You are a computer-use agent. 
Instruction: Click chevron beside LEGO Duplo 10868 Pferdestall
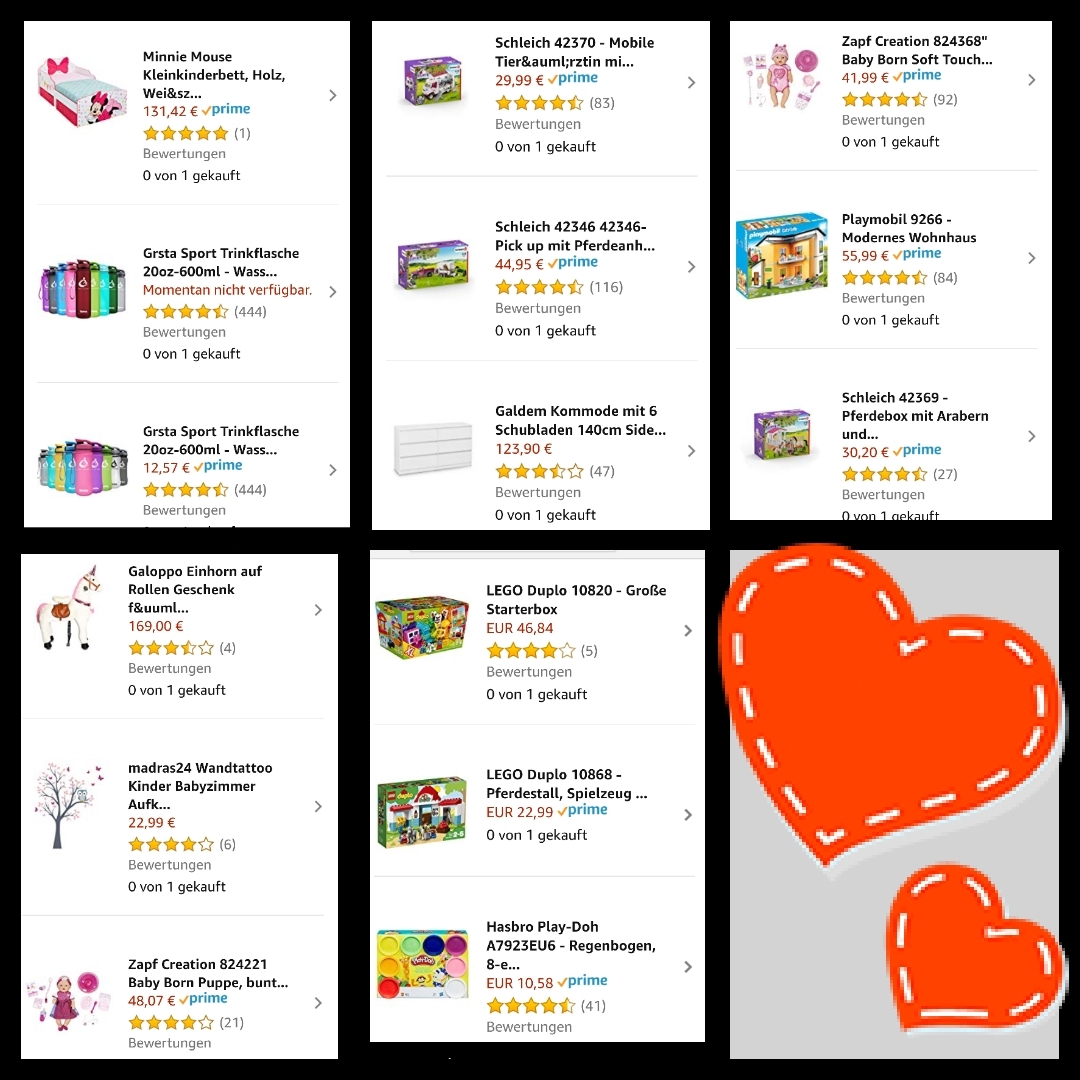pyautogui.click(x=687, y=815)
